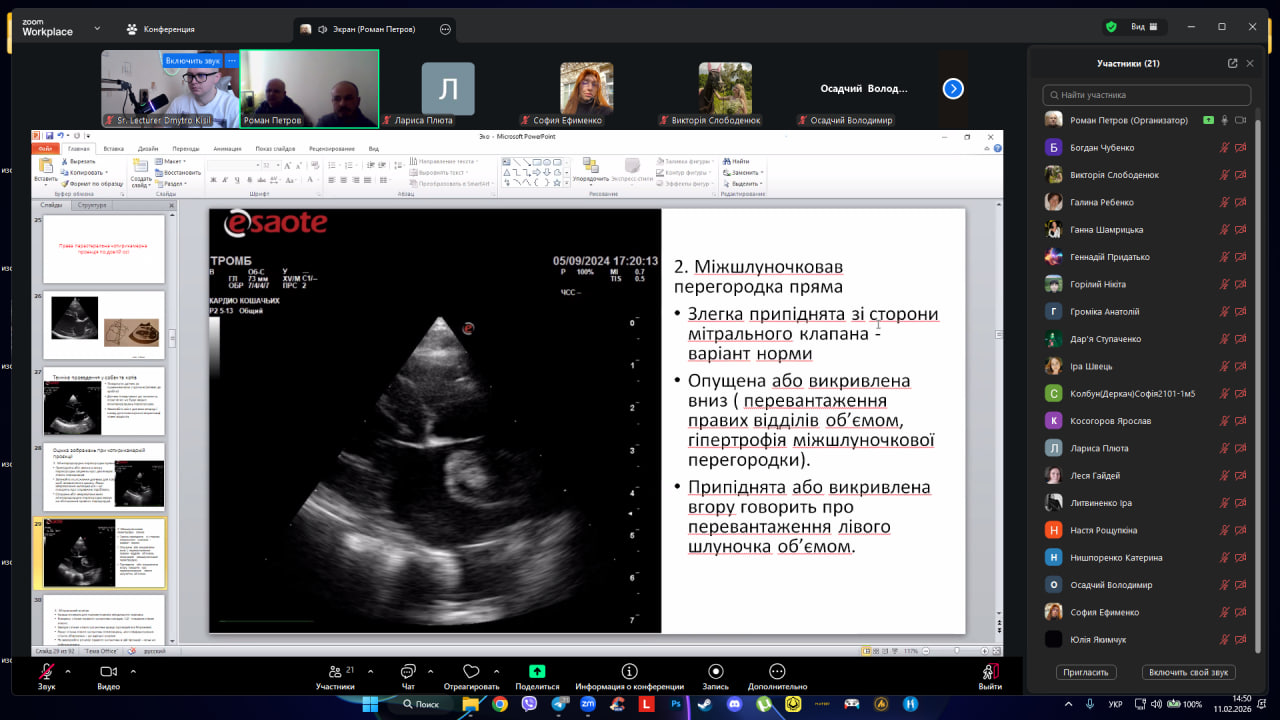The height and width of the screenshot is (720, 1280).
Task: Click the More options ellipsis icon
Action: [x=777, y=672]
